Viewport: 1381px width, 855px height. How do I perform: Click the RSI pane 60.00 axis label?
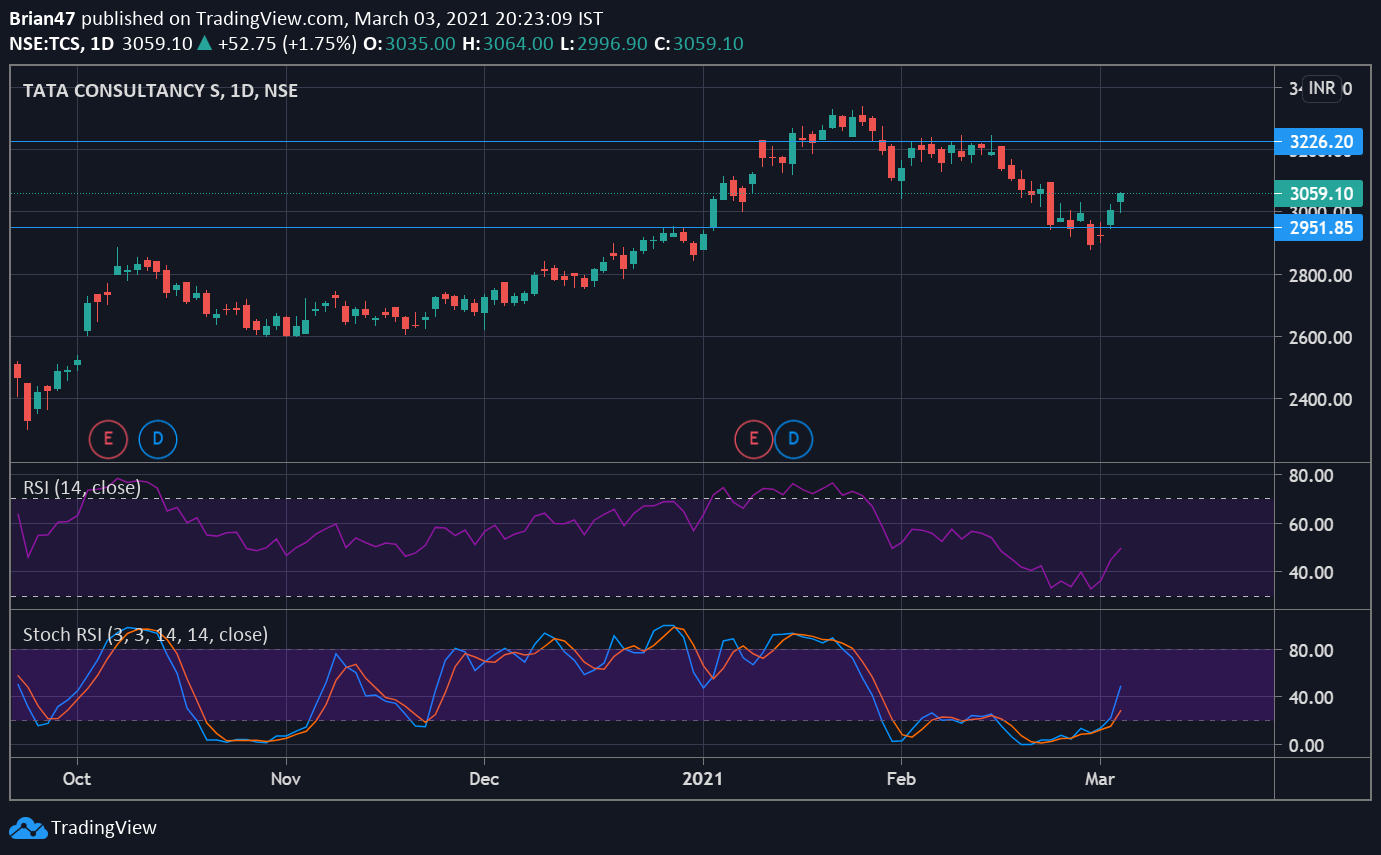pyautogui.click(x=1310, y=524)
